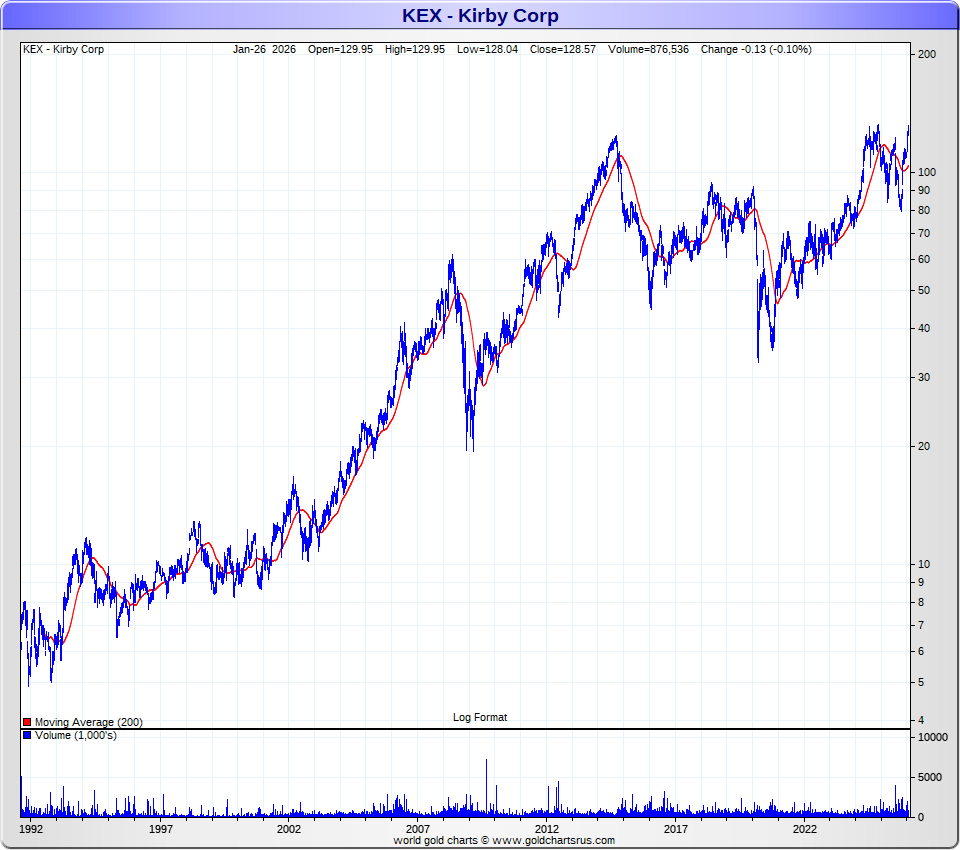Click the 200 price label on y-axis
960x850 pixels.
tap(926, 54)
